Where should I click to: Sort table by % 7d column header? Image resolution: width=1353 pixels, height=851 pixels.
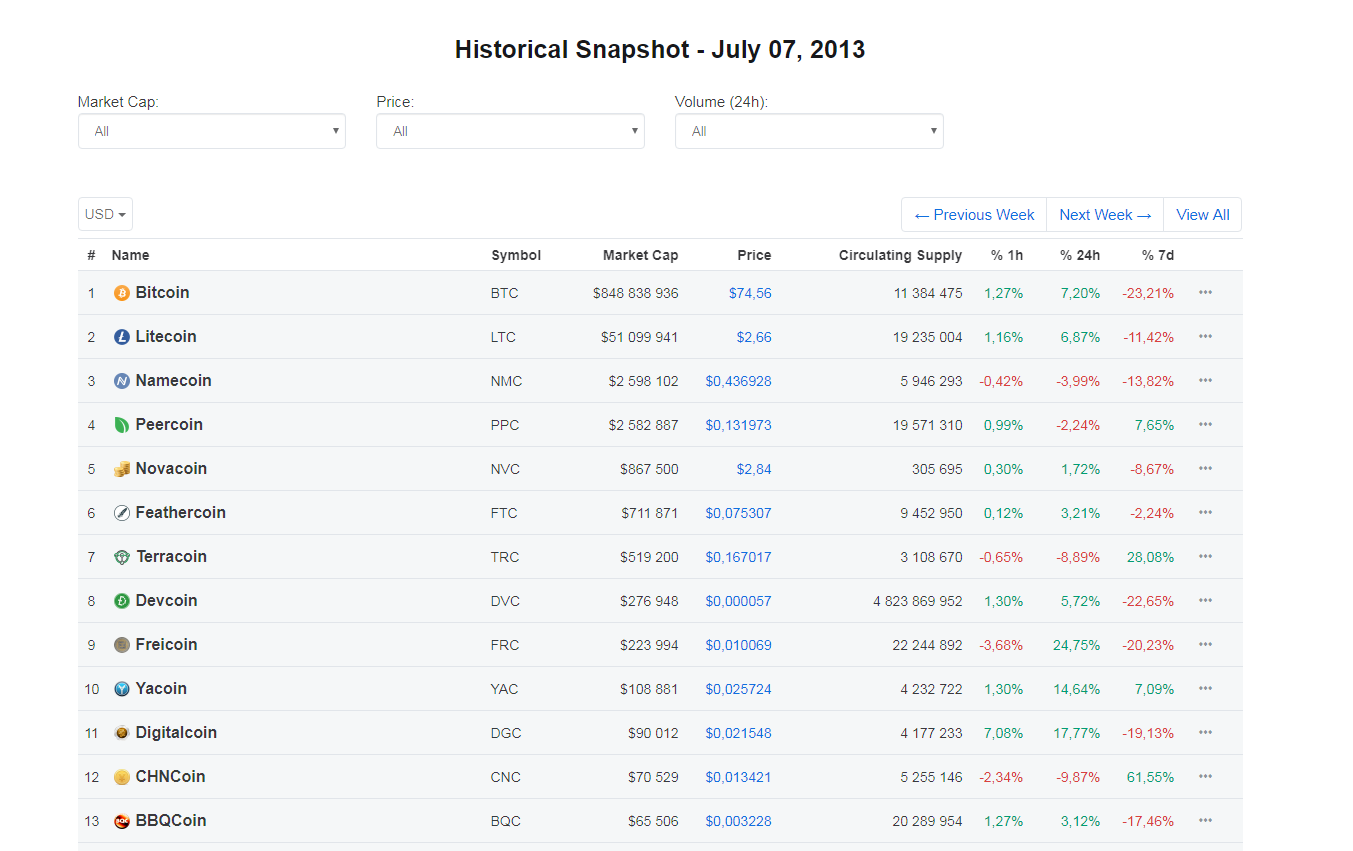pyautogui.click(x=1158, y=255)
